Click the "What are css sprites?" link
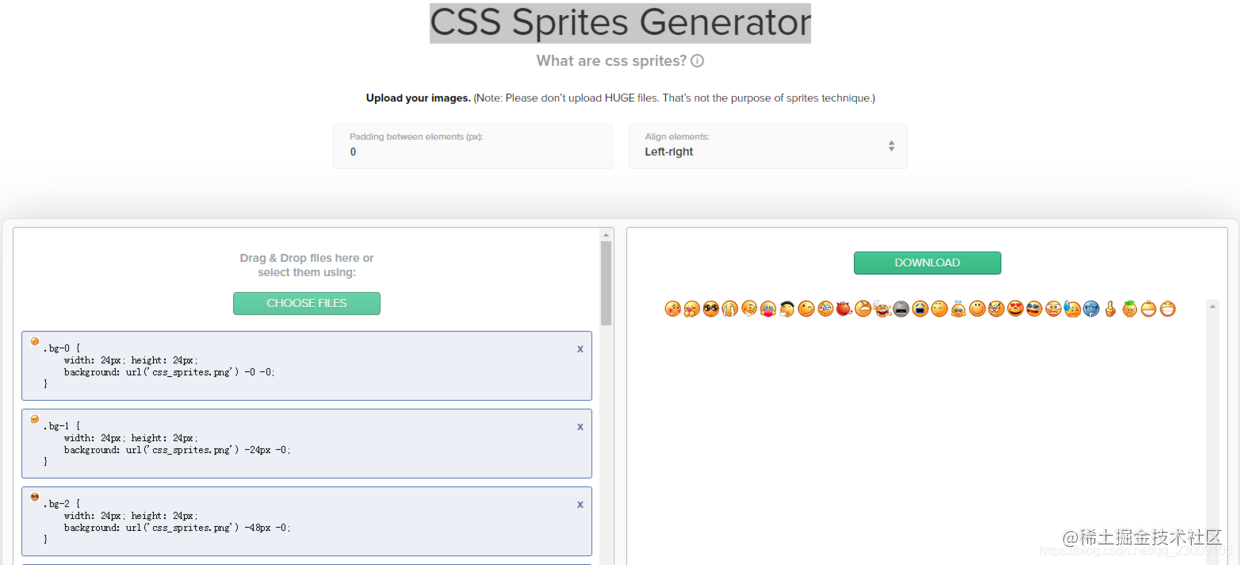The height and width of the screenshot is (565, 1240). pyautogui.click(x=611, y=61)
